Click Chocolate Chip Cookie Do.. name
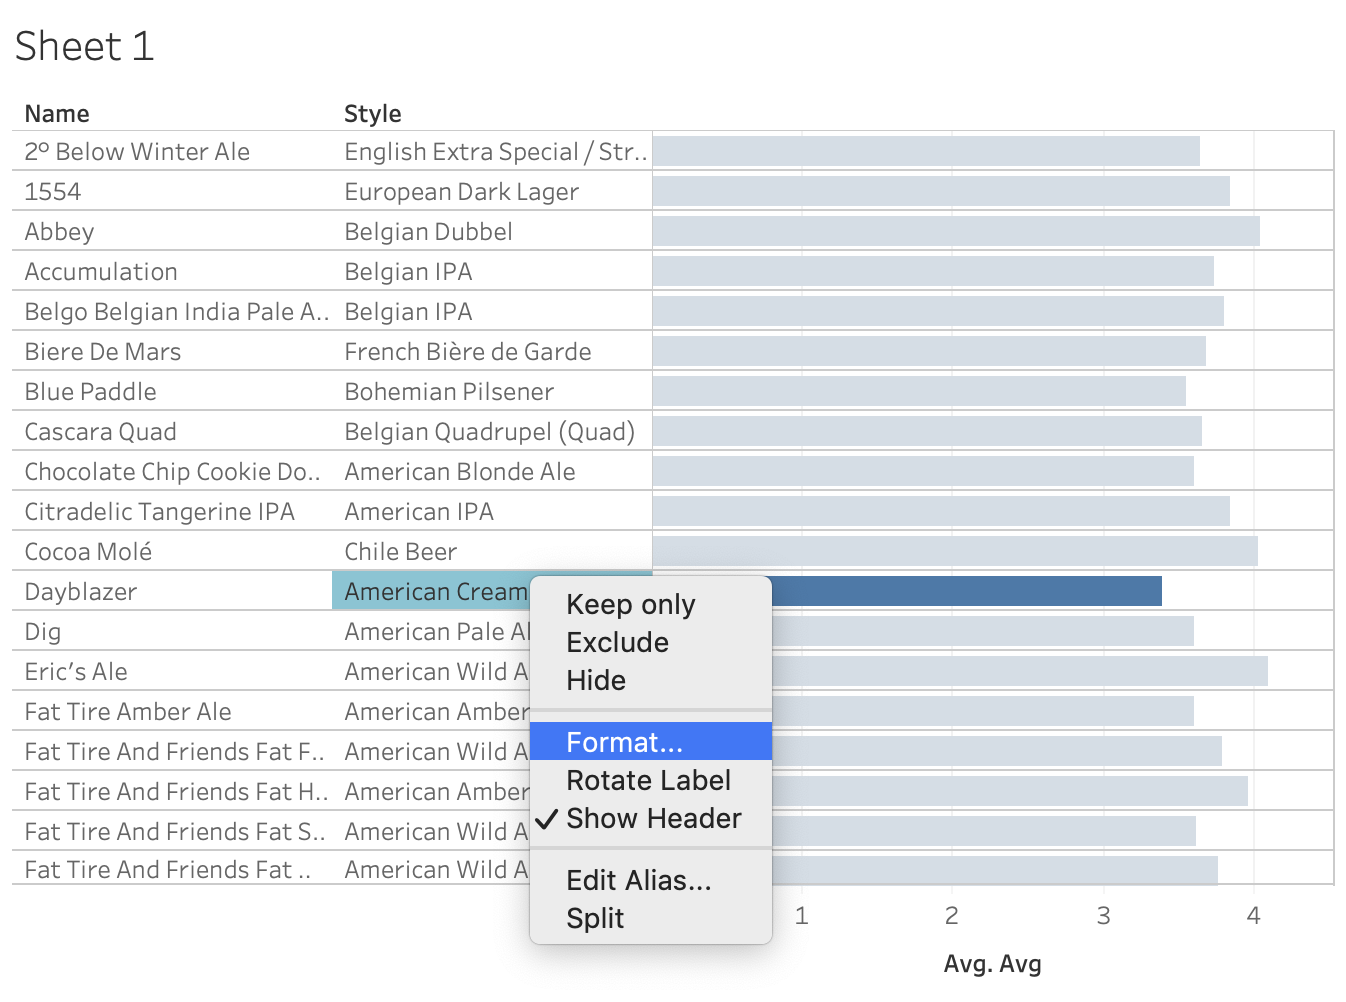1346x1002 pixels. 172,471
